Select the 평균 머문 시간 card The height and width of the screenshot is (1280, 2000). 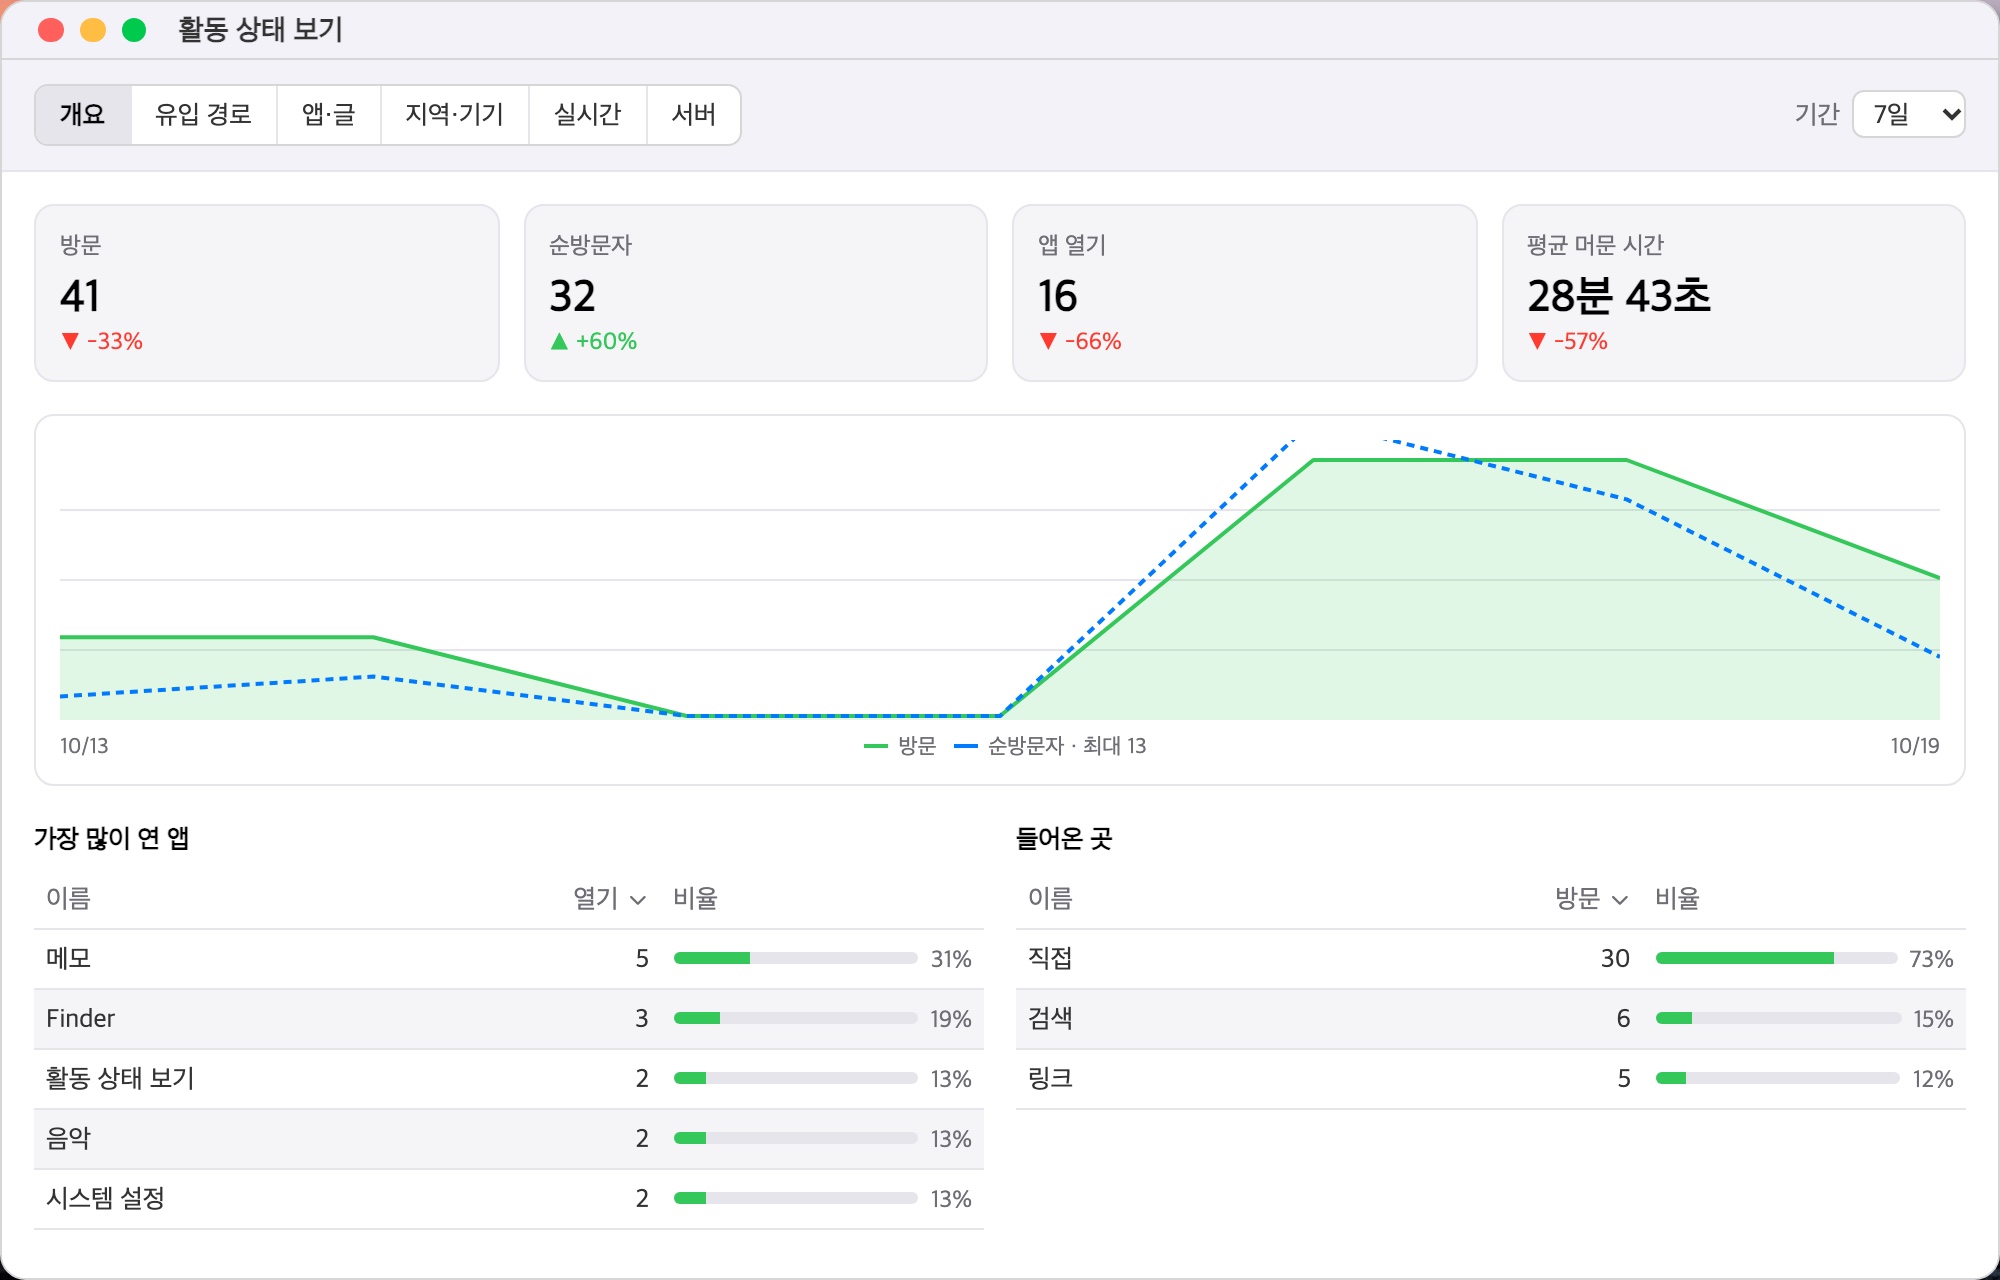pos(1734,293)
